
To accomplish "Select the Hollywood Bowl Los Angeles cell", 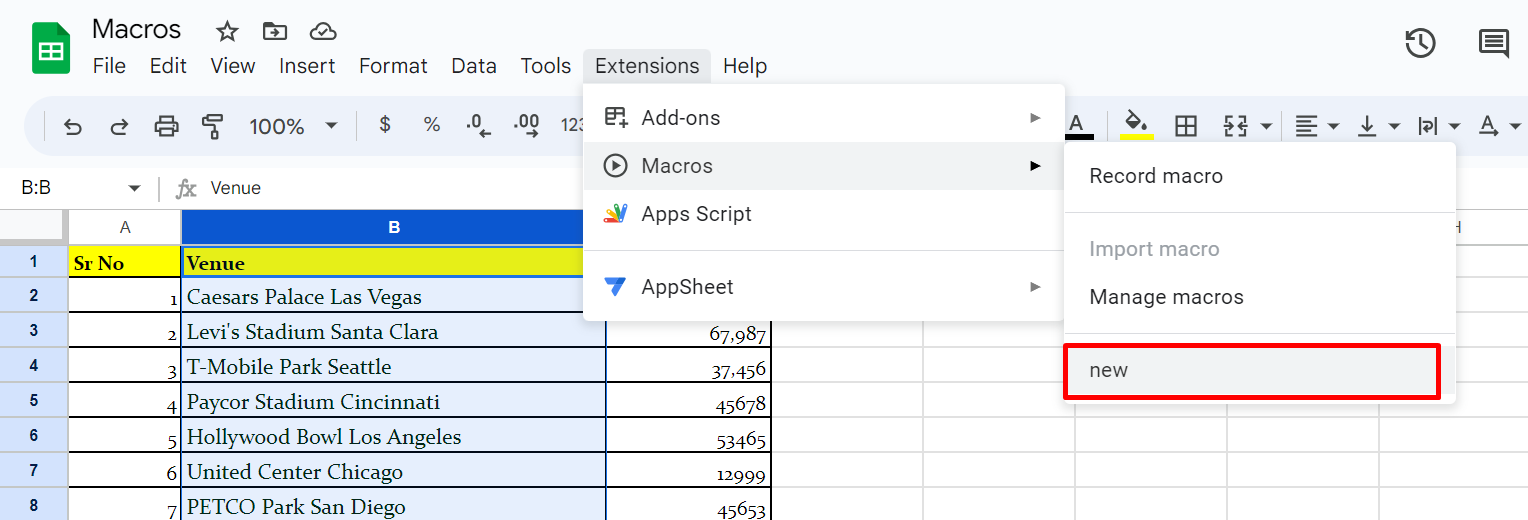I will coord(394,437).
